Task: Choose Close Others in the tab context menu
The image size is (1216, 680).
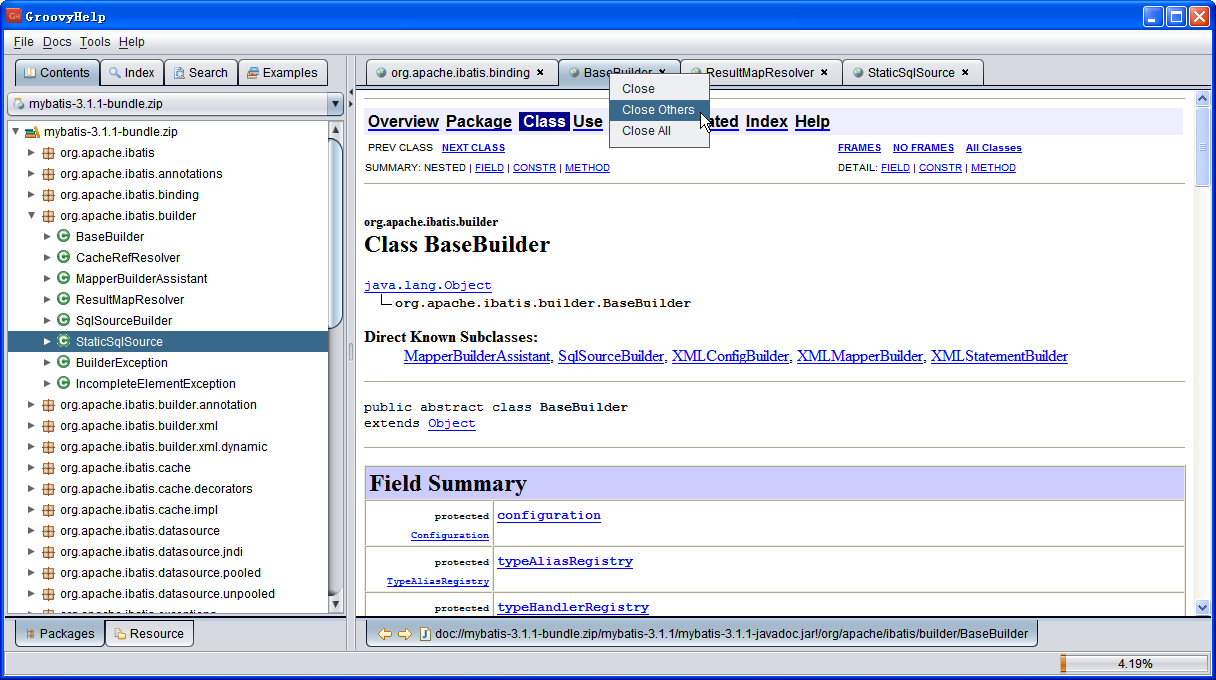Action: [x=658, y=110]
